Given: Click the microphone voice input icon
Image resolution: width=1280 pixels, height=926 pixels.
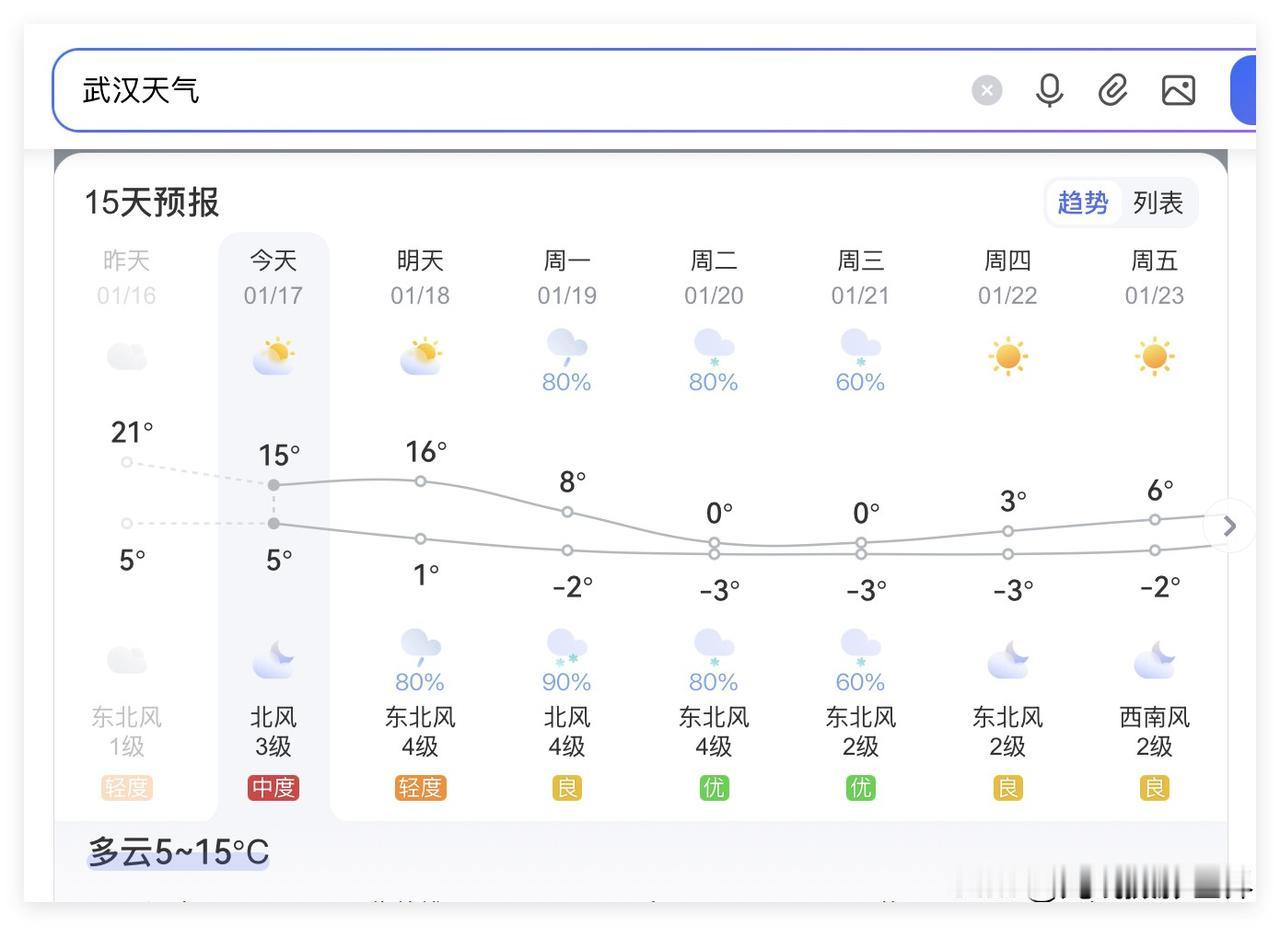Looking at the screenshot, I should (1049, 90).
